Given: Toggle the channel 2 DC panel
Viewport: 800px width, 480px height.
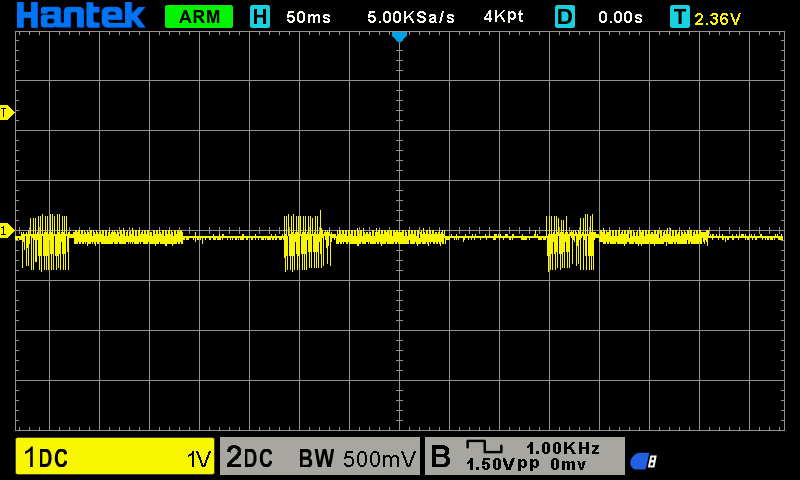Looking at the screenshot, I should click(320, 456).
